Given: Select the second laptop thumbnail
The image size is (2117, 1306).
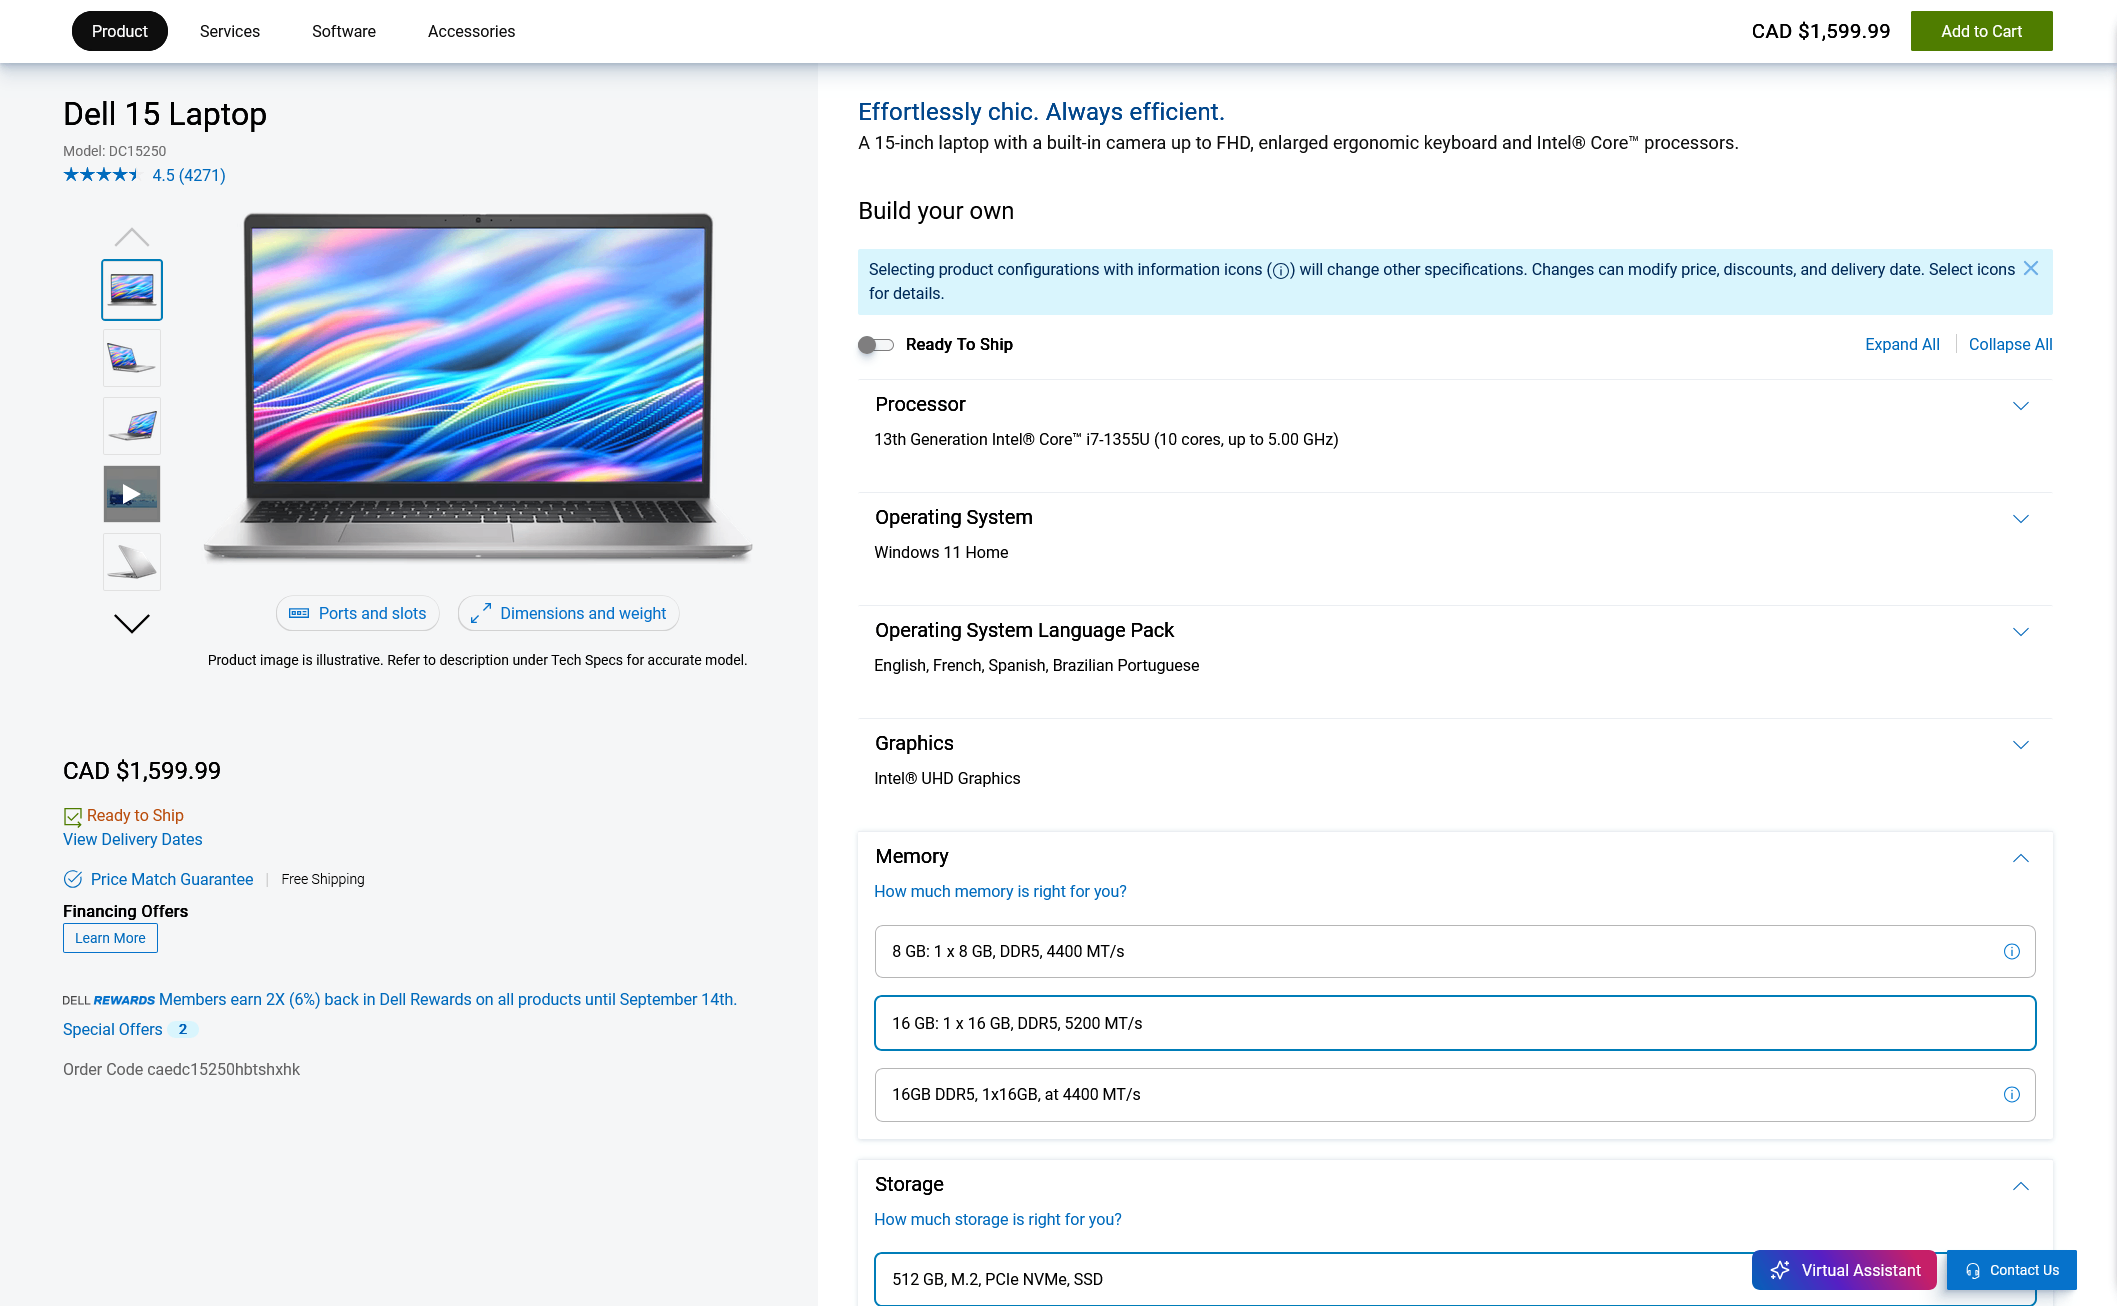Looking at the screenshot, I should point(132,358).
